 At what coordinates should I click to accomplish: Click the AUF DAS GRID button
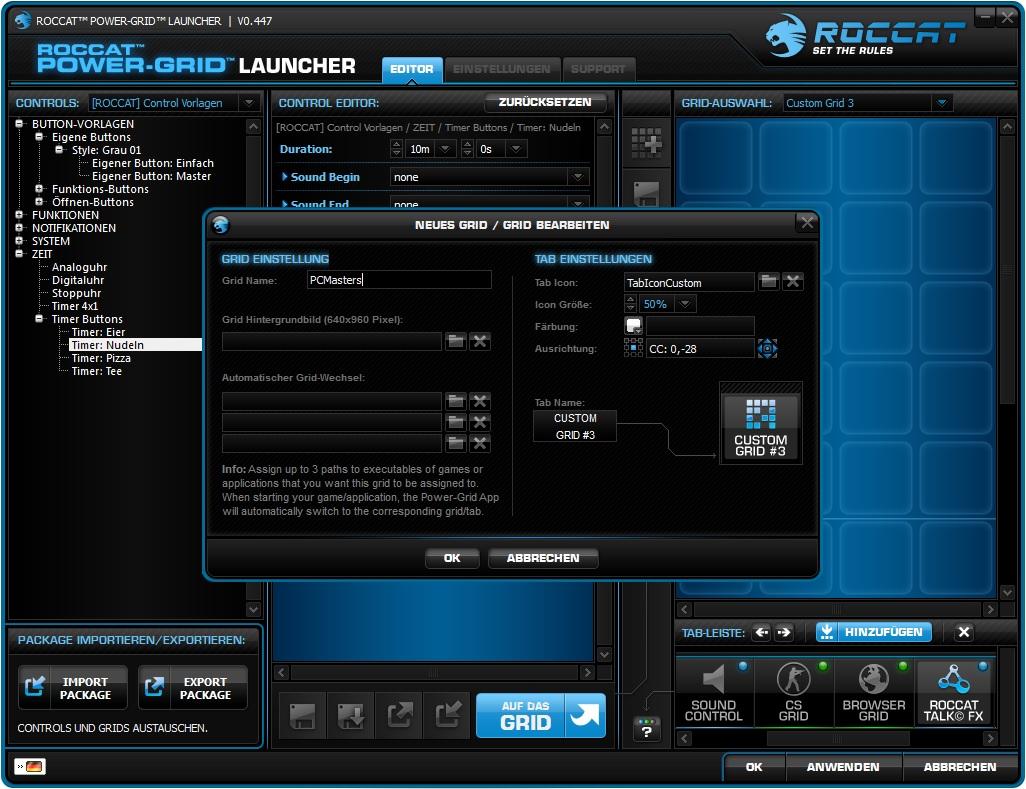click(540, 716)
